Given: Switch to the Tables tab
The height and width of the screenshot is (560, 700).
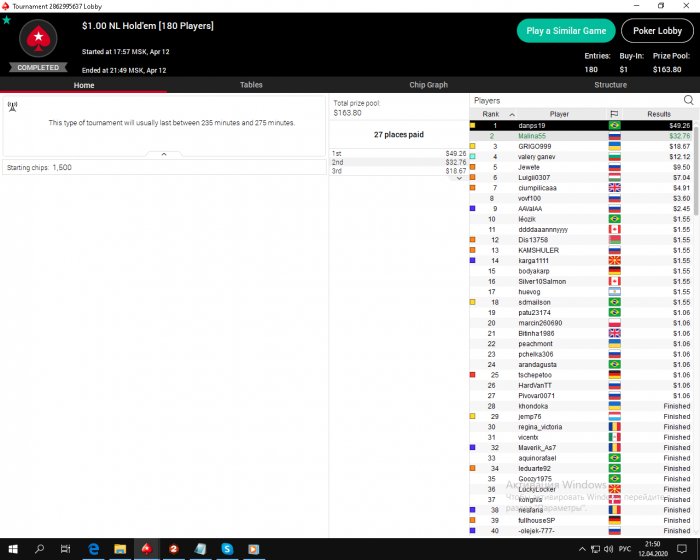Looking at the screenshot, I should [251, 85].
